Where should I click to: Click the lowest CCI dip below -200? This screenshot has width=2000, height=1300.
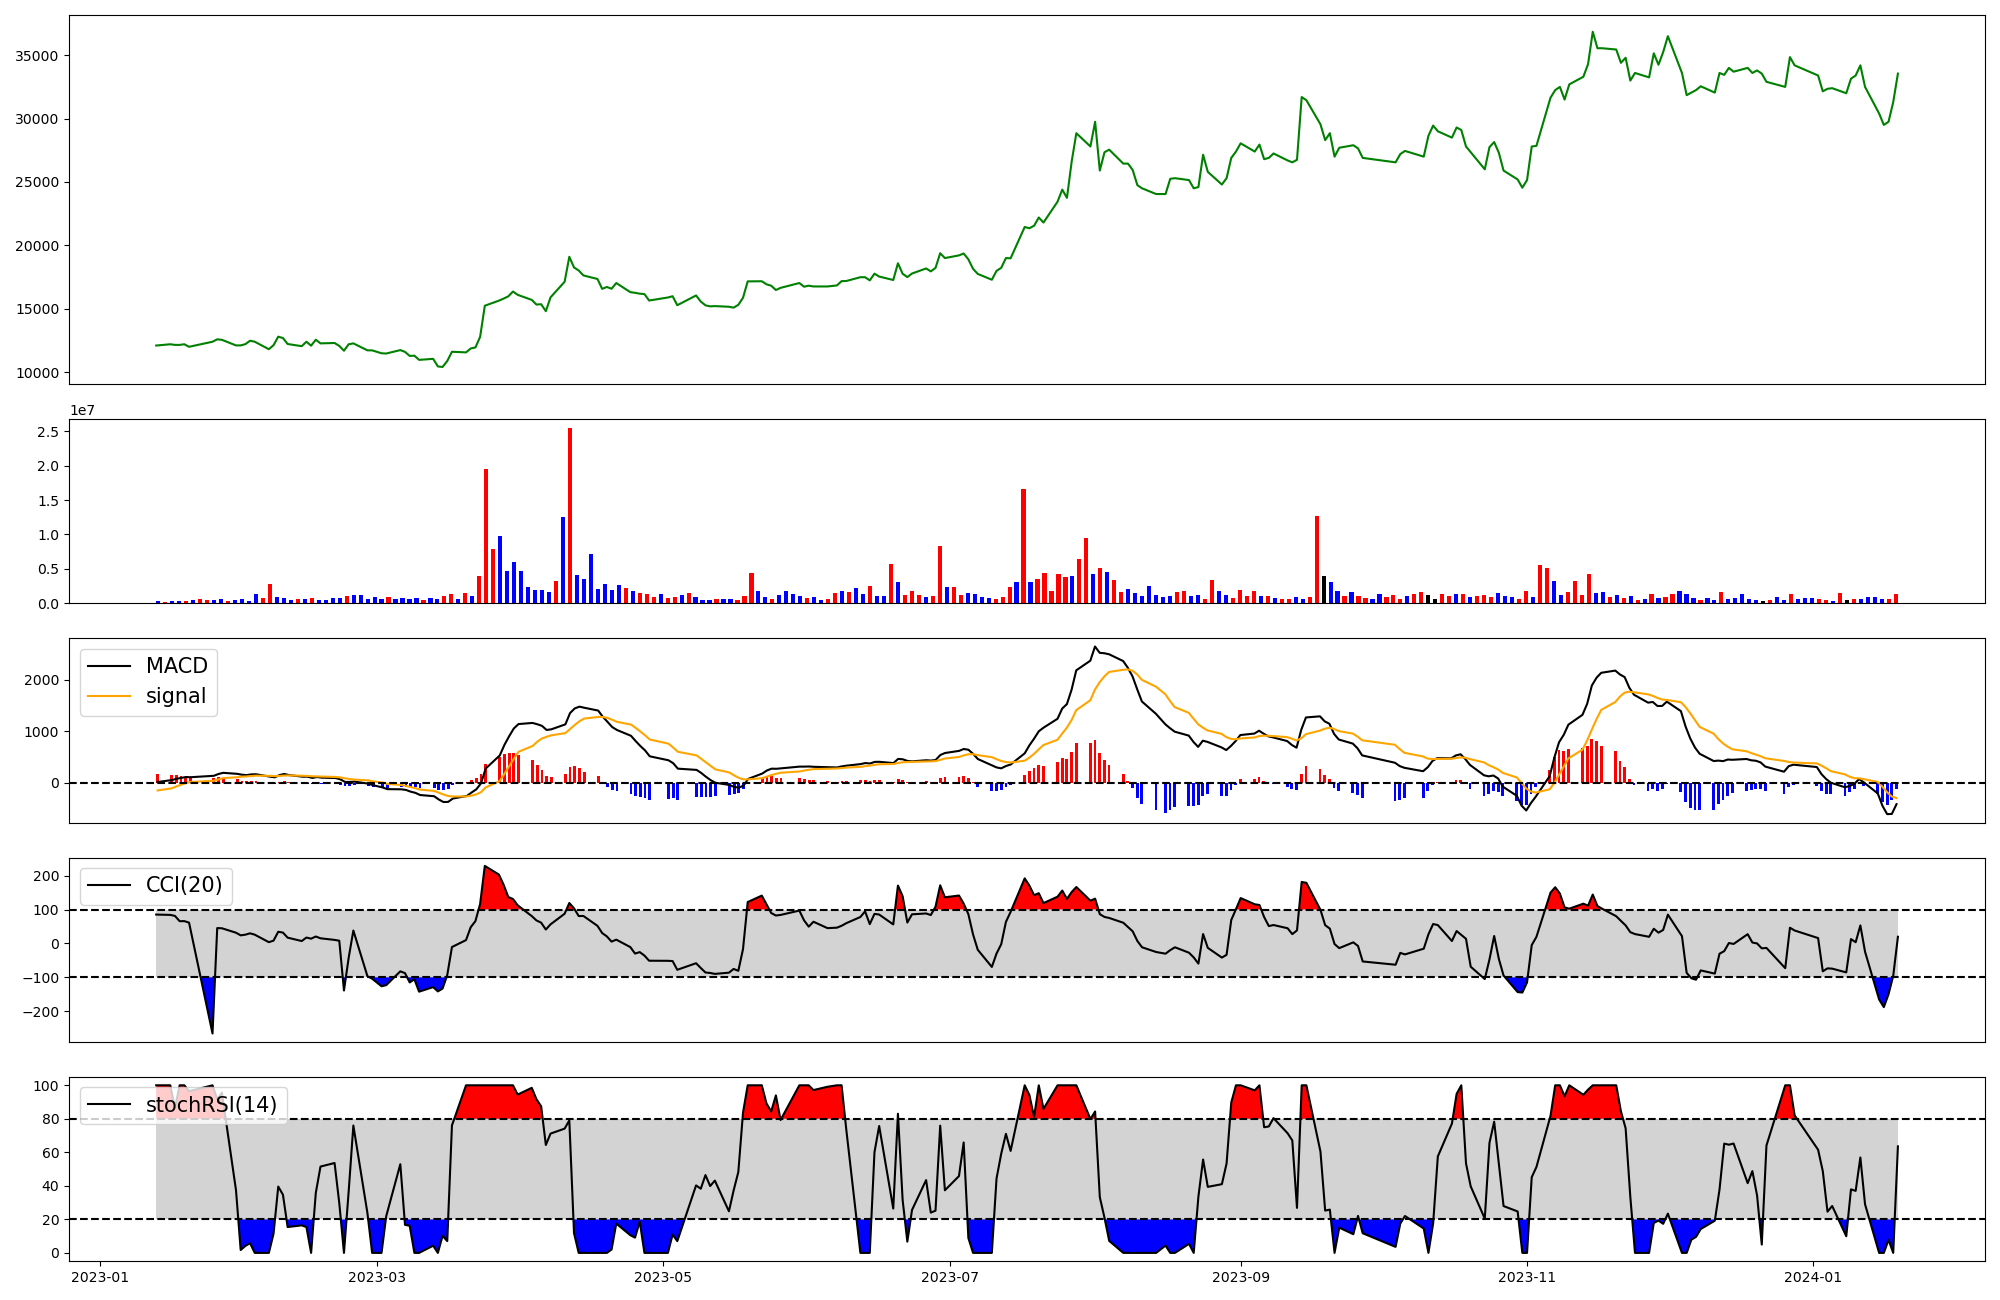pyautogui.click(x=212, y=1033)
